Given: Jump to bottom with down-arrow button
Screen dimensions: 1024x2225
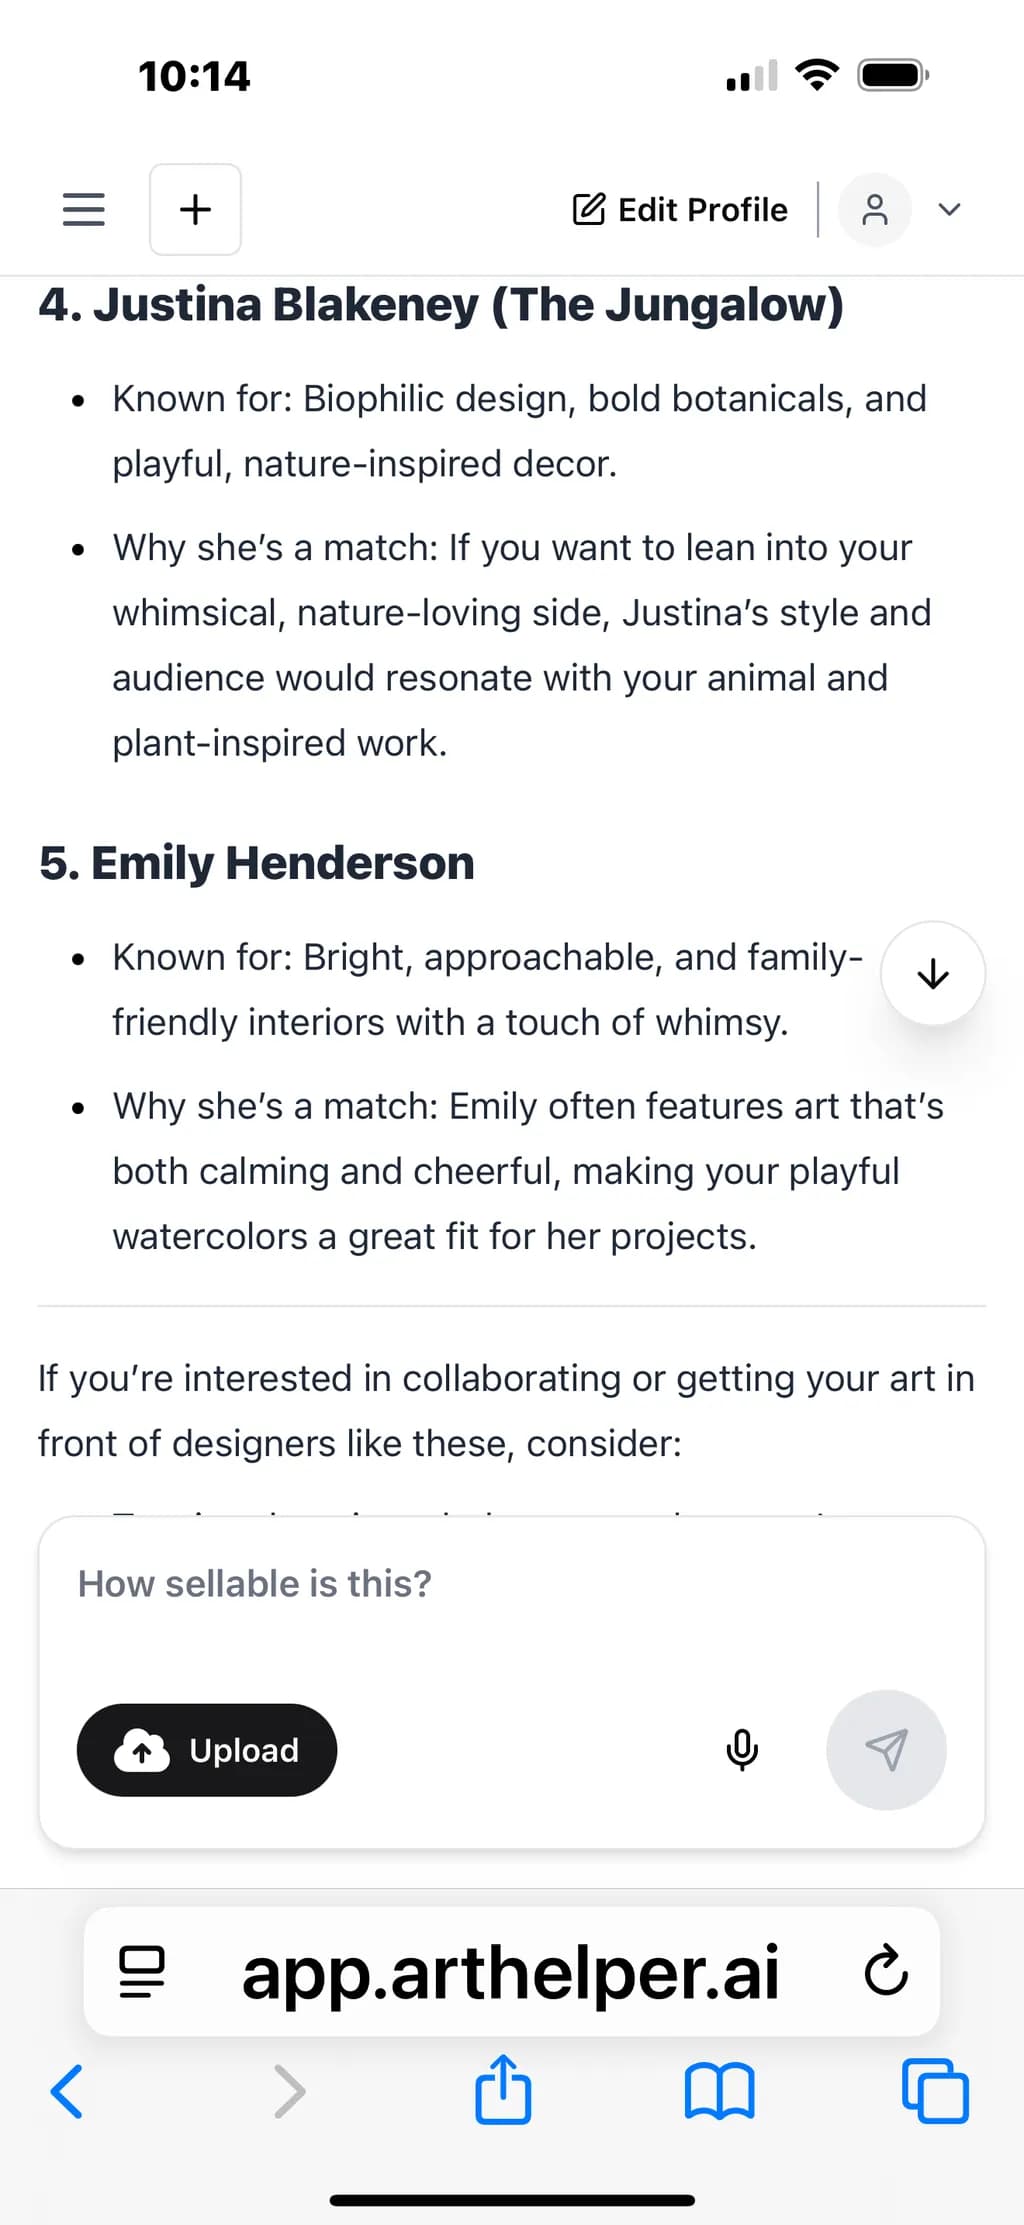Looking at the screenshot, I should 933,973.
